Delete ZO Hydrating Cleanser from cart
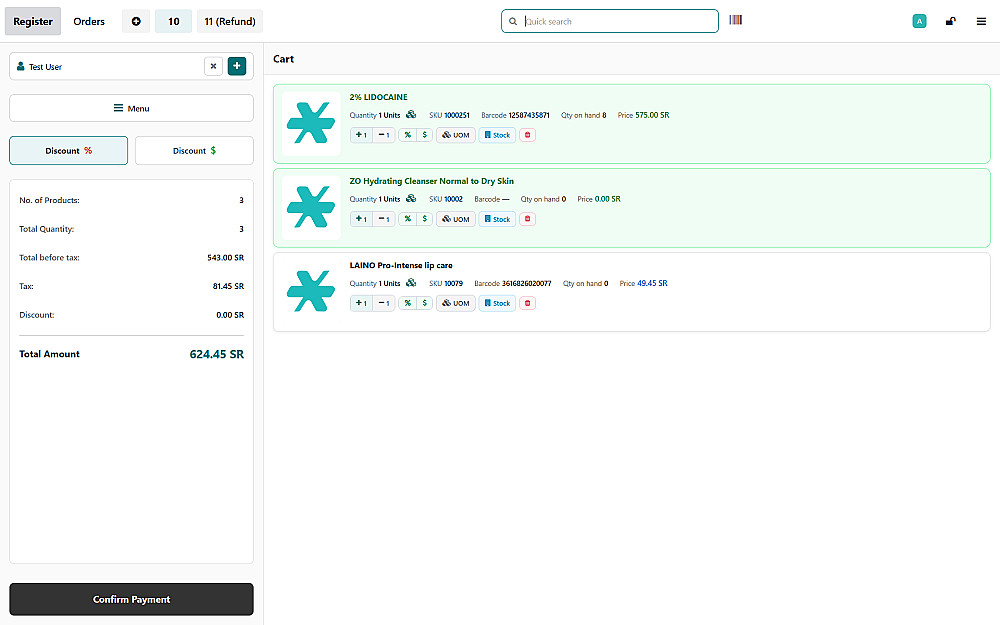The height and width of the screenshot is (625, 1000). pyautogui.click(x=527, y=219)
